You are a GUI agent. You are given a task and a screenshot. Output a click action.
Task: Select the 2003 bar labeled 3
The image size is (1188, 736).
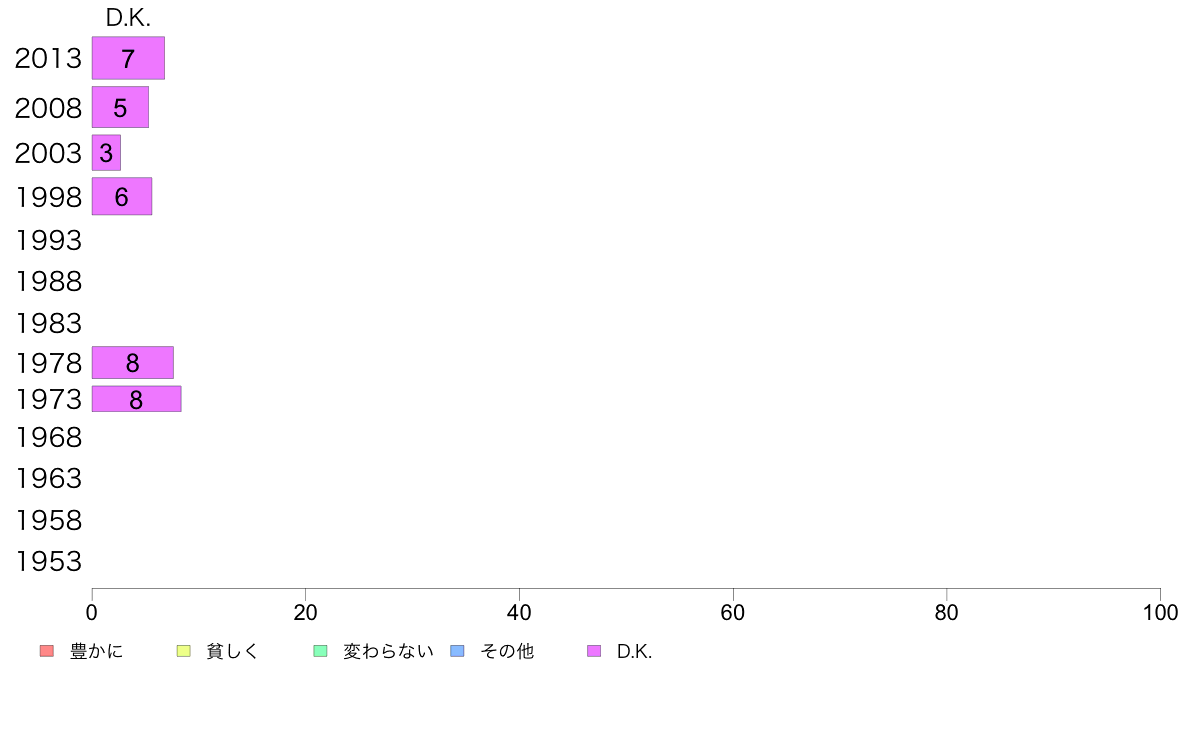(x=106, y=152)
